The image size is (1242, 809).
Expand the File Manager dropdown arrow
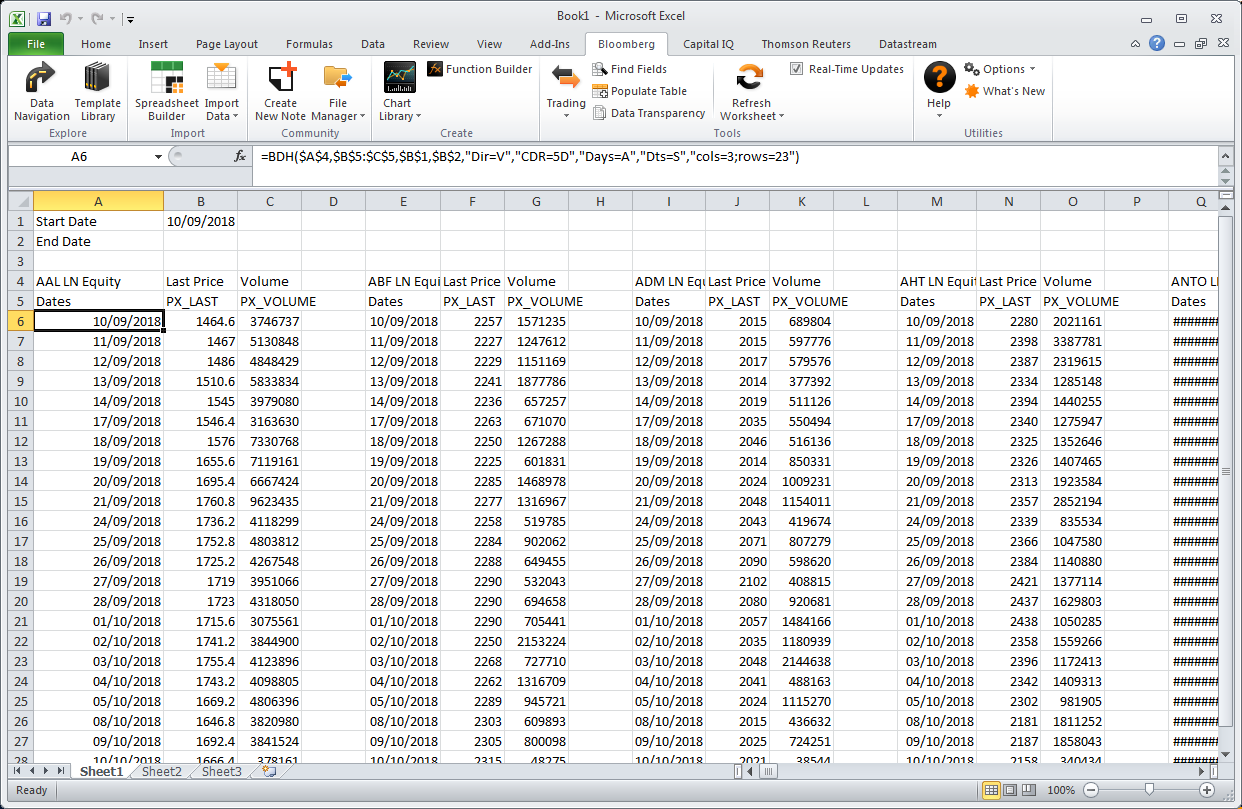(360, 116)
